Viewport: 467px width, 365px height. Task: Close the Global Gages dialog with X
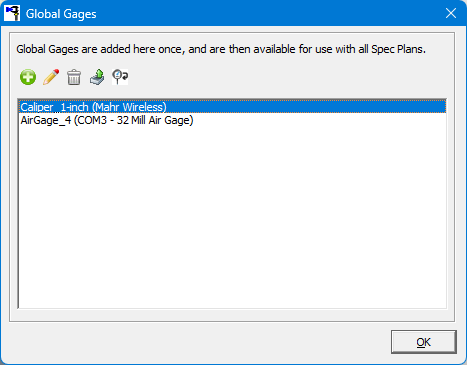(x=451, y=13)
